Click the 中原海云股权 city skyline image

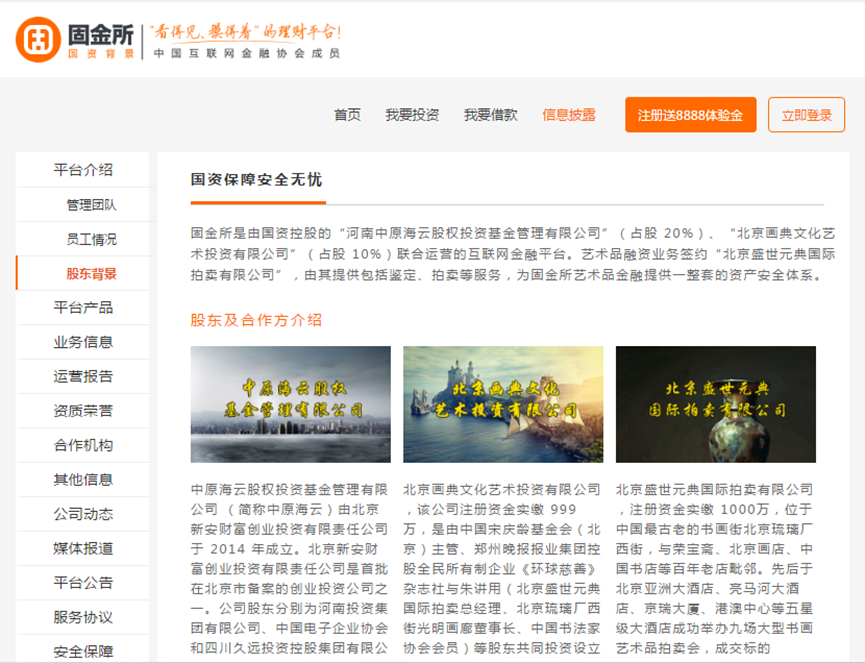(x=291, y=404)
